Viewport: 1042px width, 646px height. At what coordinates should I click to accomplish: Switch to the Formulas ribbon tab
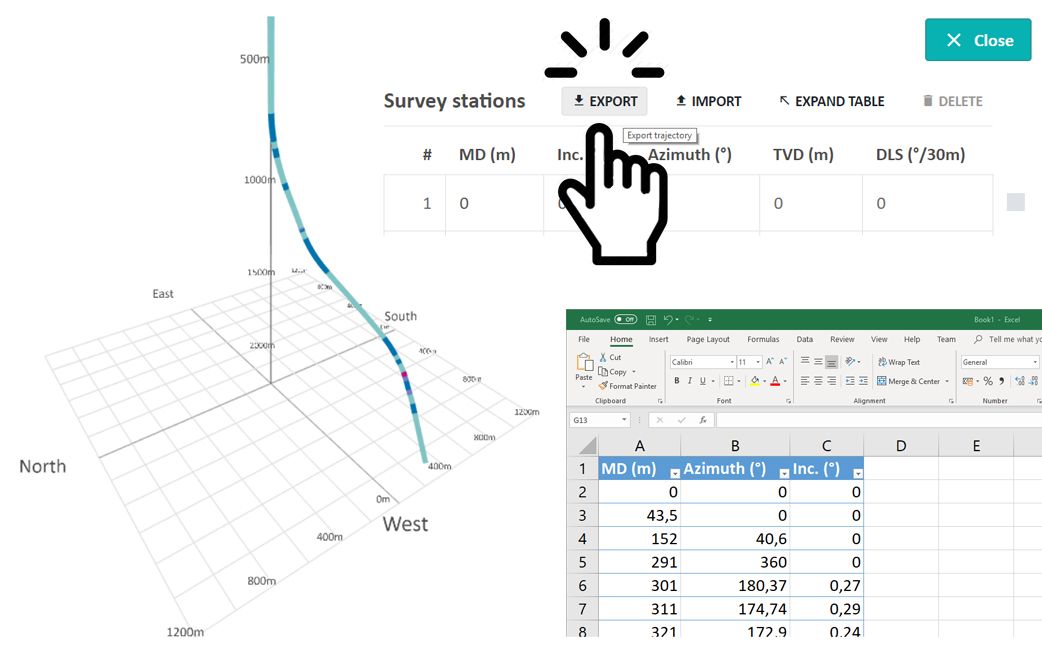pos(764,339)
